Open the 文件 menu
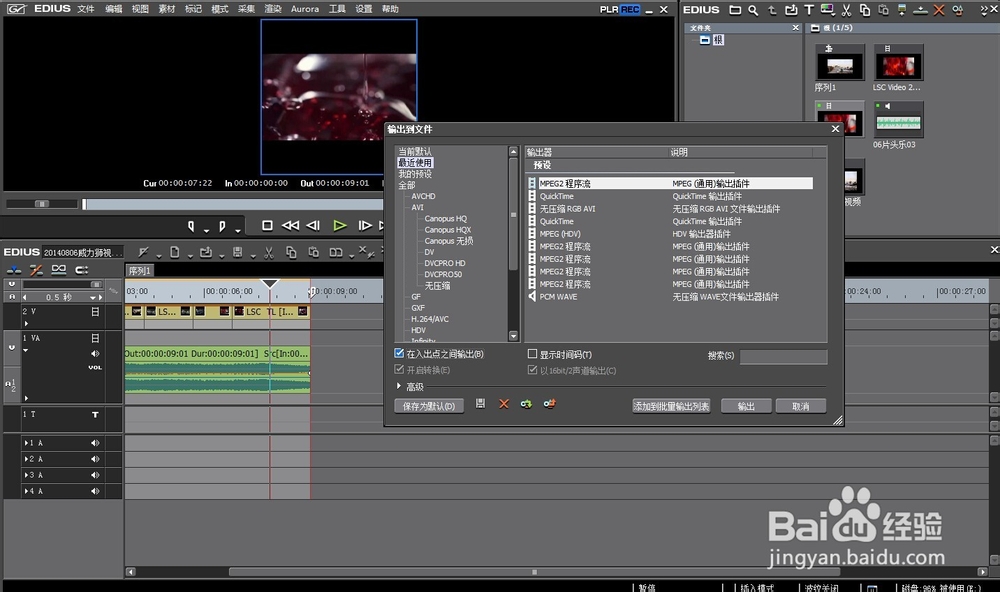 pos(85,9)
